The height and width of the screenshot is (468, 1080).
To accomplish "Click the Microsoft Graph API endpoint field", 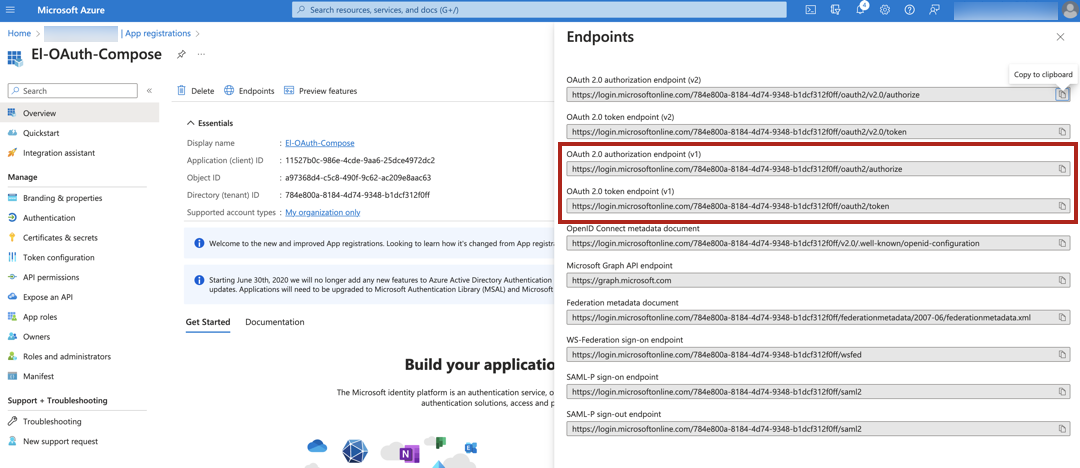I will [x=818, y=280].
